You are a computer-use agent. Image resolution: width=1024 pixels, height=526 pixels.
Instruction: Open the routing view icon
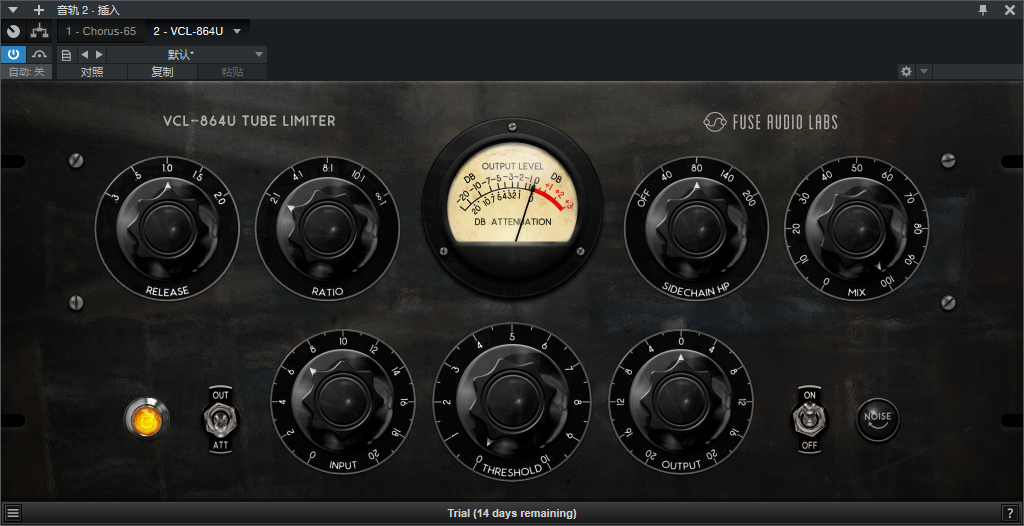pyautogui.click(x=40, y=31)
